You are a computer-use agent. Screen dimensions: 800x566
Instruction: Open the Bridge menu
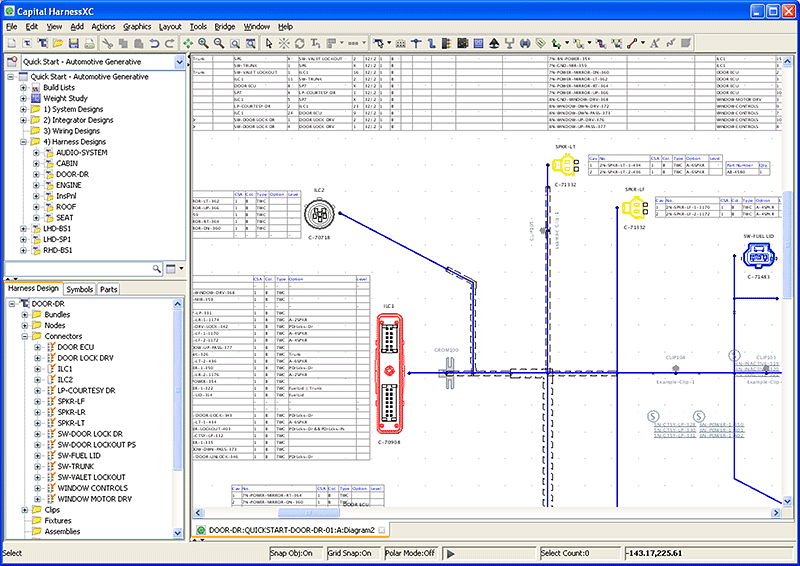pyautogui.click(x=224, y=25)
